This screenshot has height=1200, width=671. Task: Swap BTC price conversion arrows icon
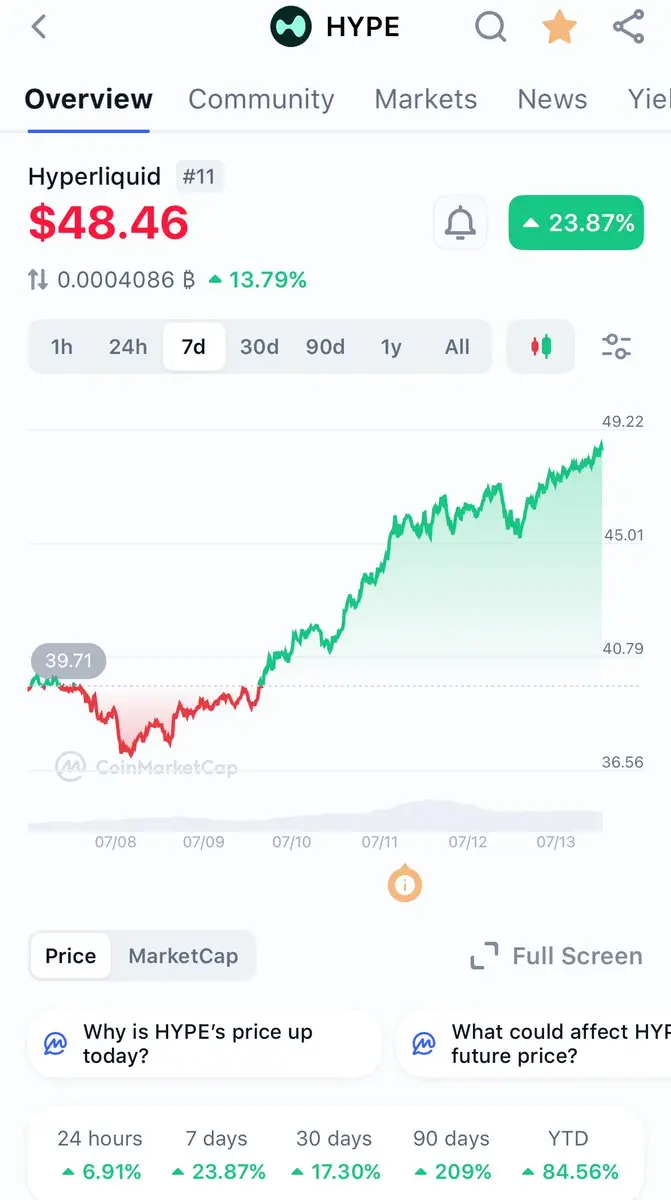38,280
